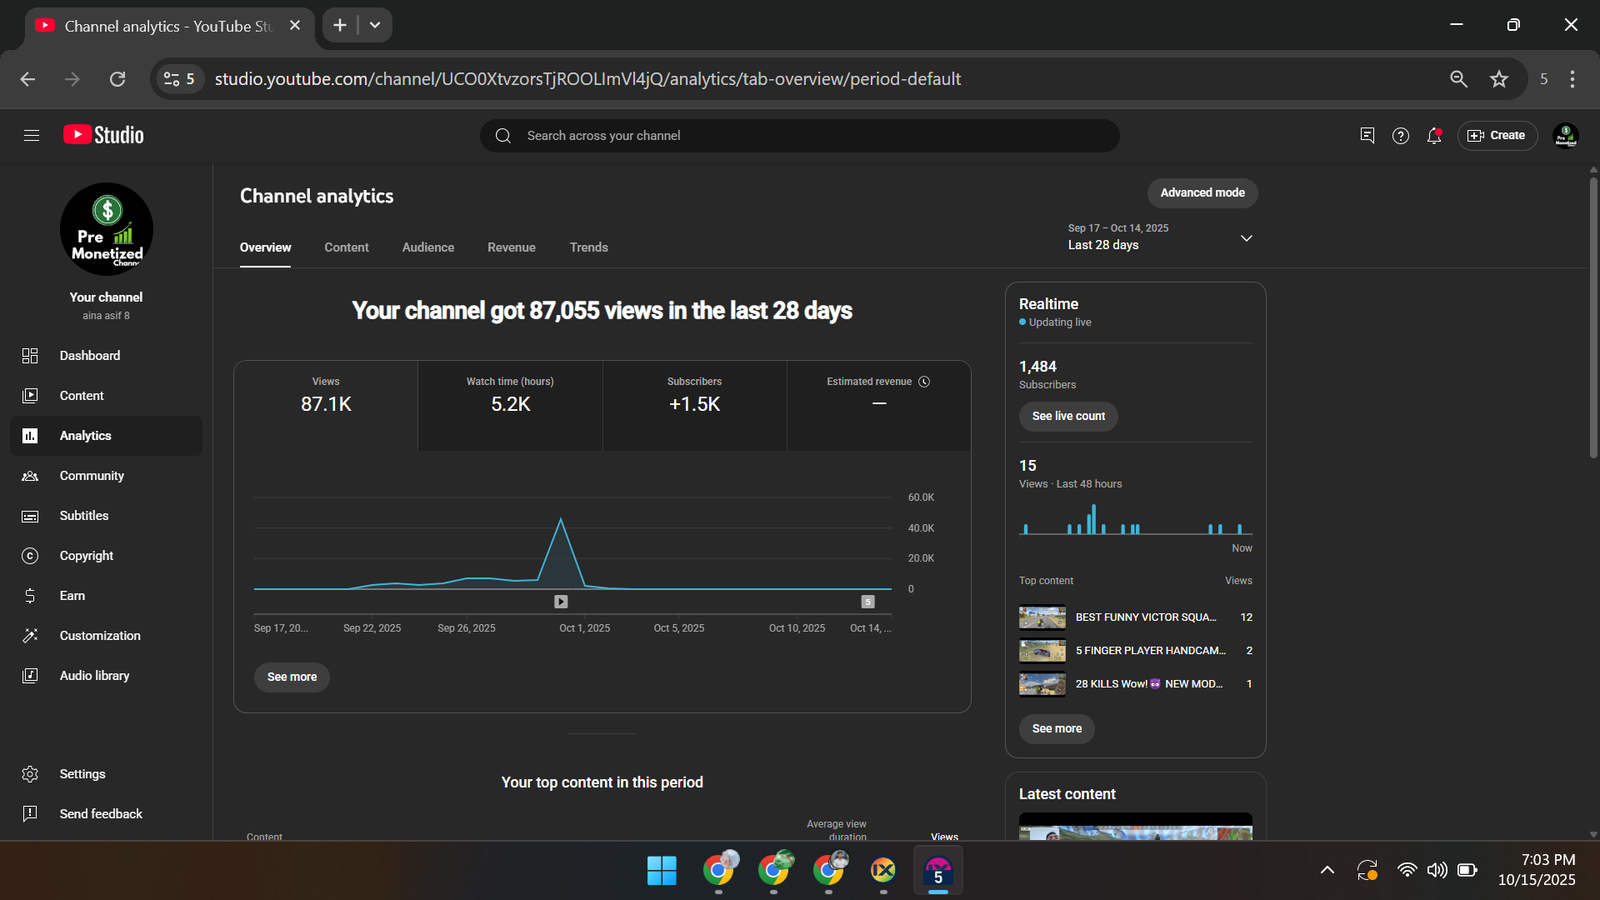Click the notifications bell icon
The height and width of the screenshot is (900, 1600).
[x=1434, y=136]
